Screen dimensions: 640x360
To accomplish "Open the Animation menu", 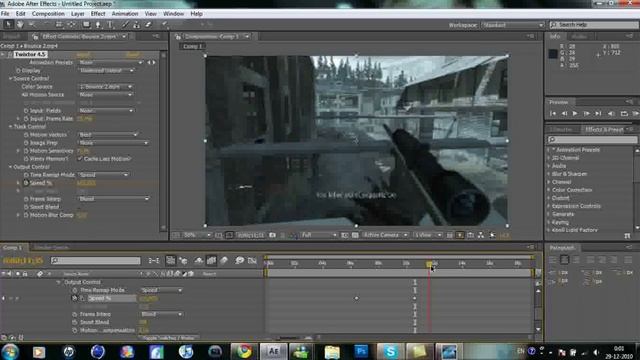I will pos(125,13).
